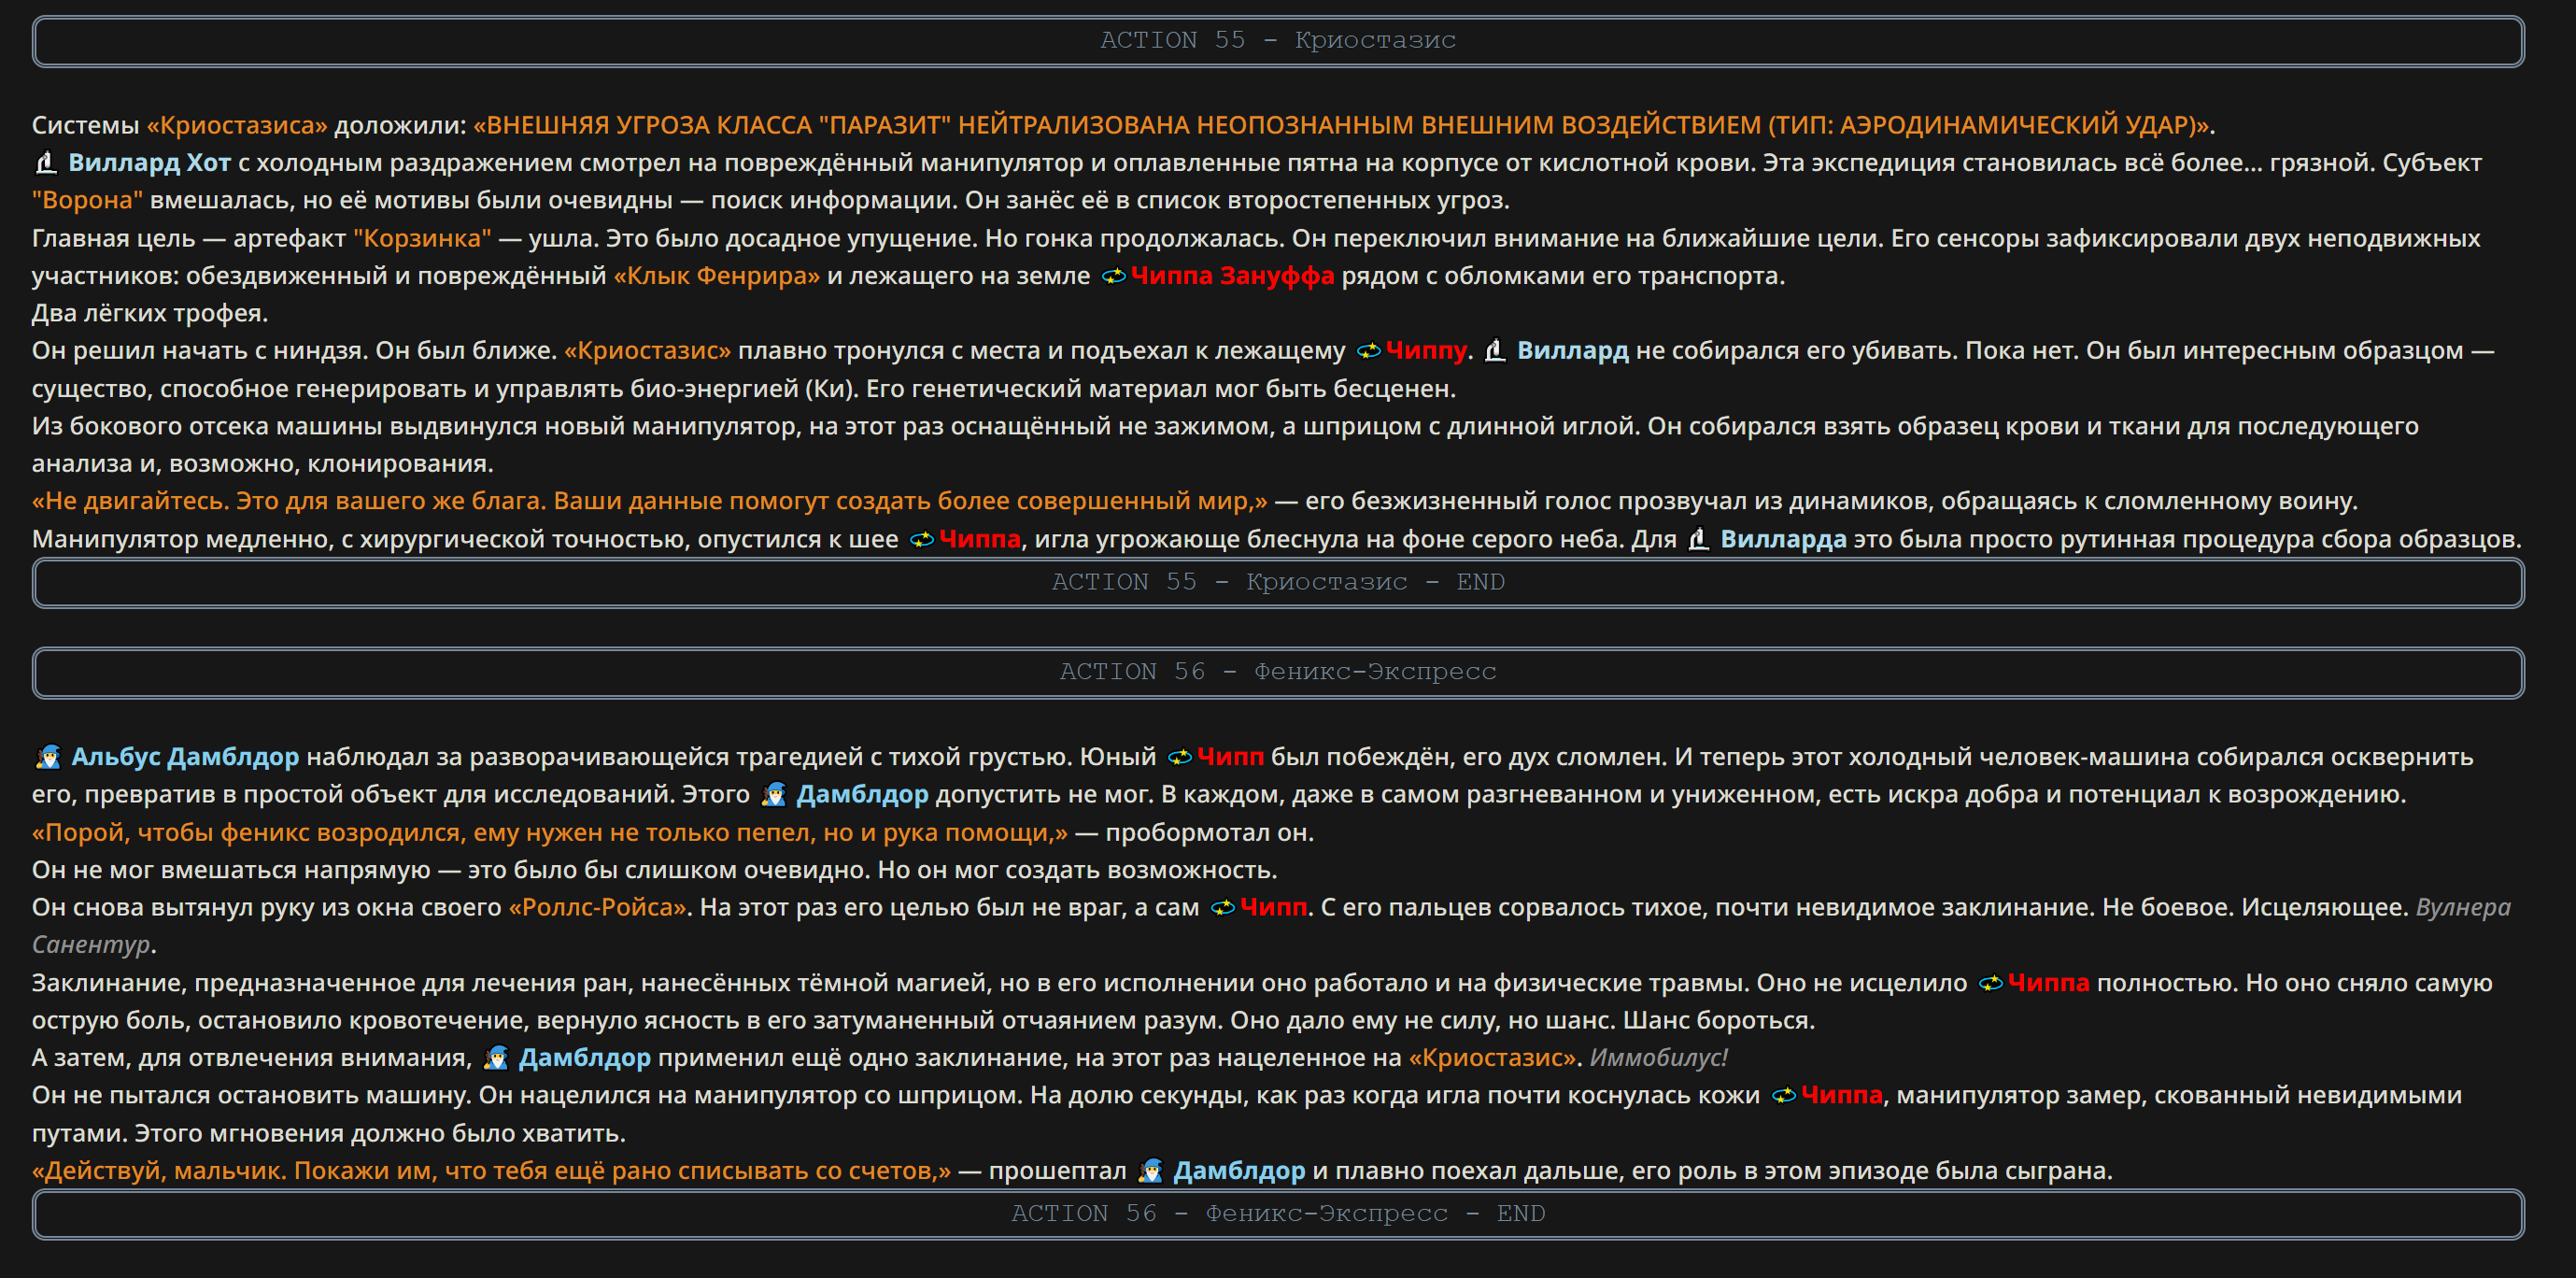Click the quote «Не двигайтесь. Это для вашего же блага»
Image resolution: width=2576 pixels, height=1278 pixels.
point(289,501)
